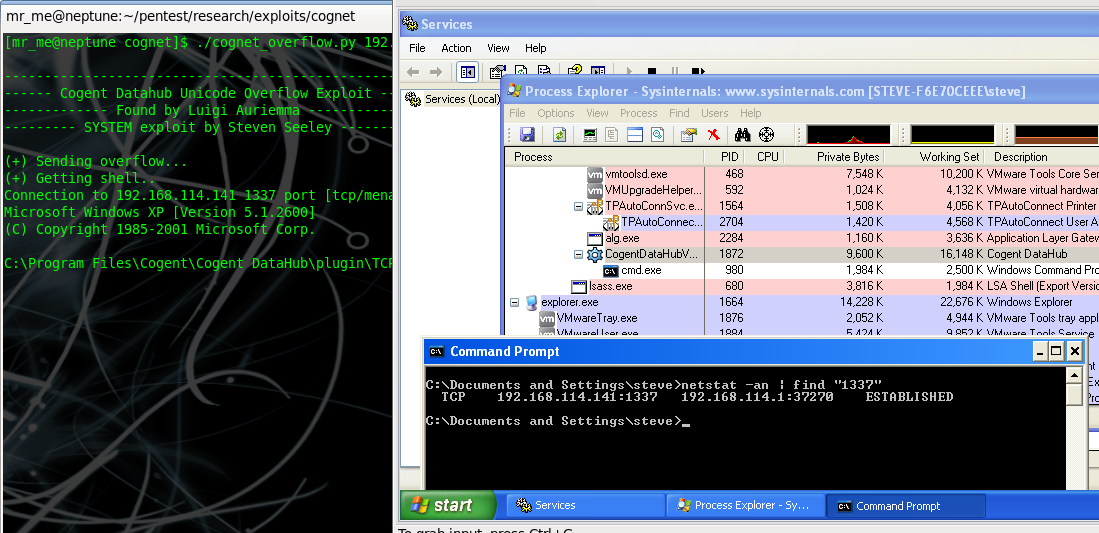This screenshot has height=533, width=1099.
Task: Collapse TPAutoConnSvc.e... process tree node
Action: (578, 207)
